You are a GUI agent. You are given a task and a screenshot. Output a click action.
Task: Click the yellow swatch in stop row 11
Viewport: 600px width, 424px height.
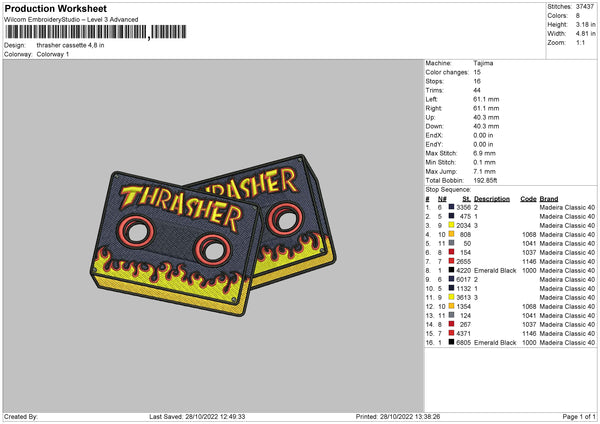click(452, 297)
